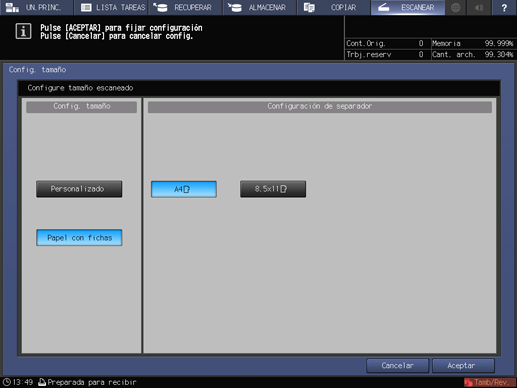Click the Config. tamaño column header in left panel

[82, 106]
